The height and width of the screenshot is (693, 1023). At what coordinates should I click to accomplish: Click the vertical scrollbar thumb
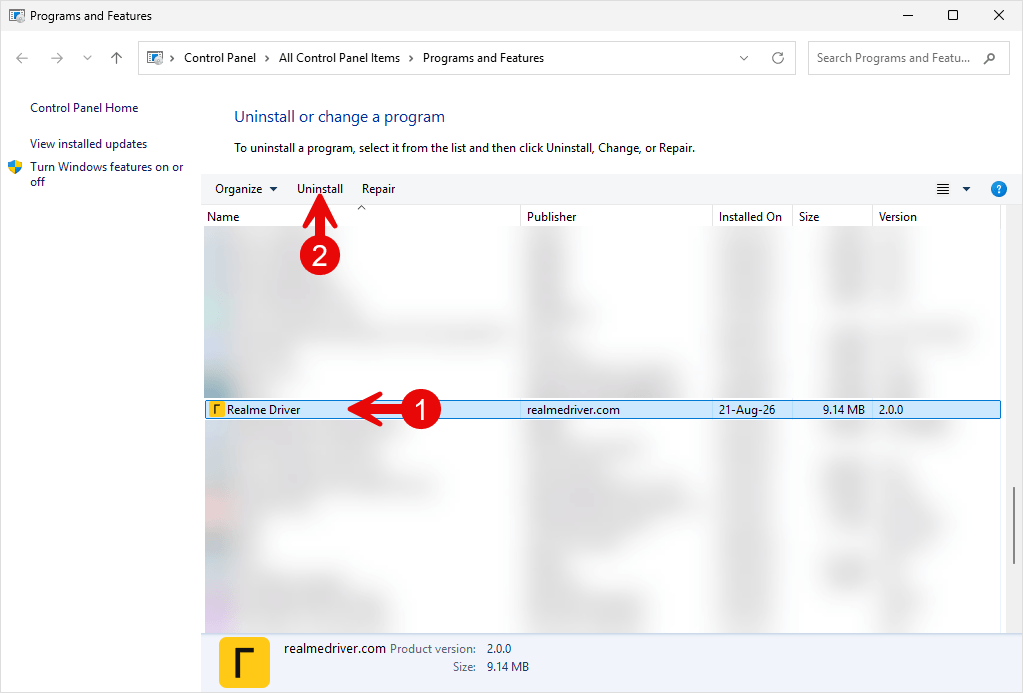click(1013, 525)
